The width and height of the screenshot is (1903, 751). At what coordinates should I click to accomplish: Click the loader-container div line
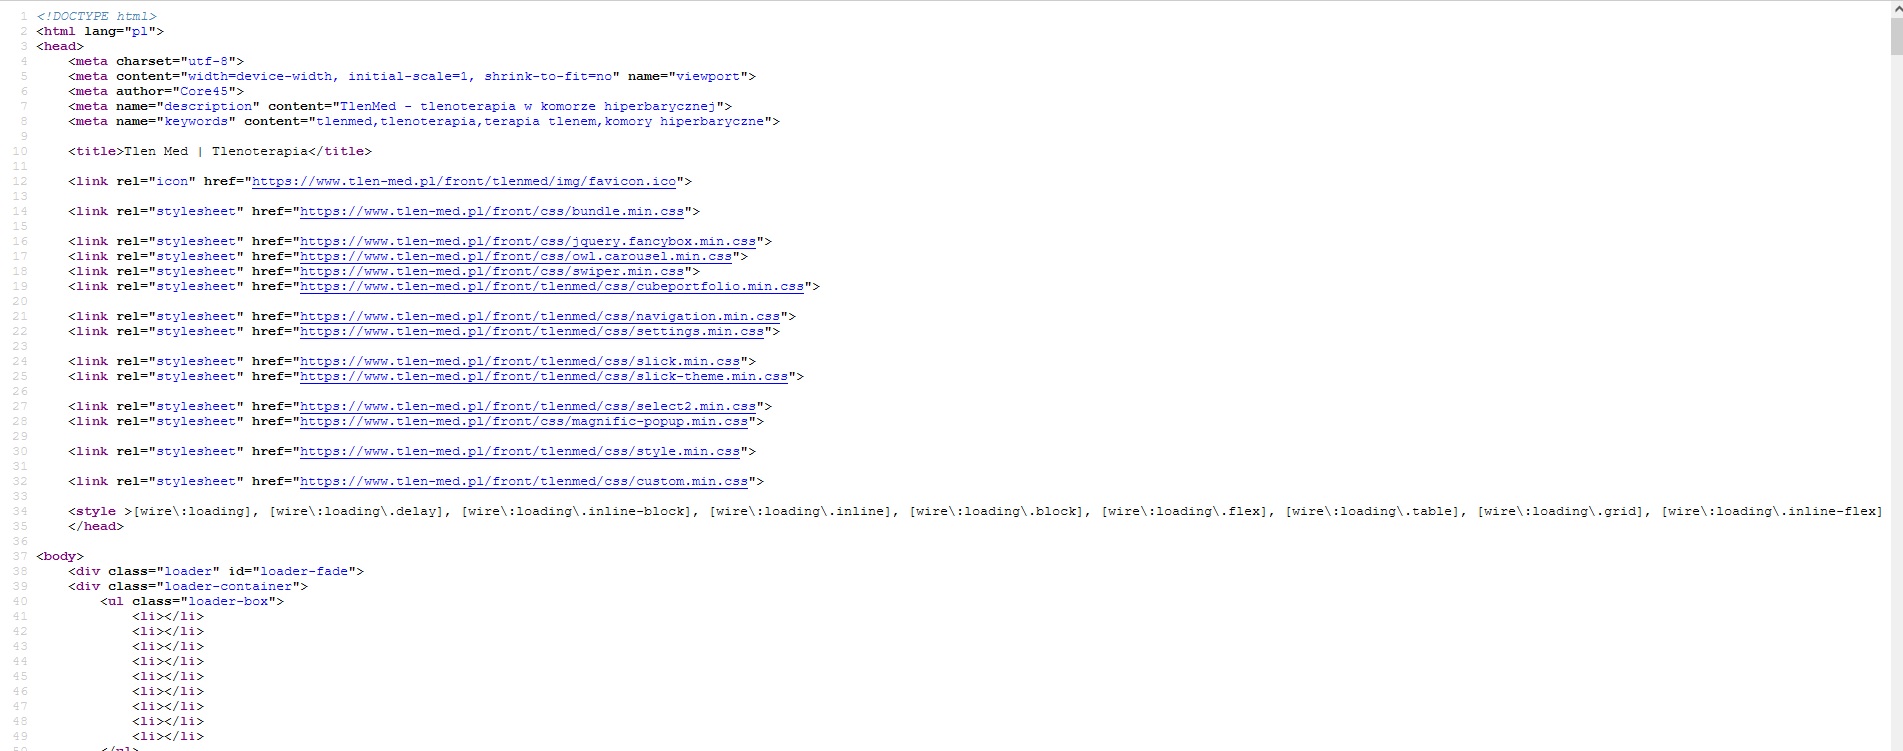[188, 587]
